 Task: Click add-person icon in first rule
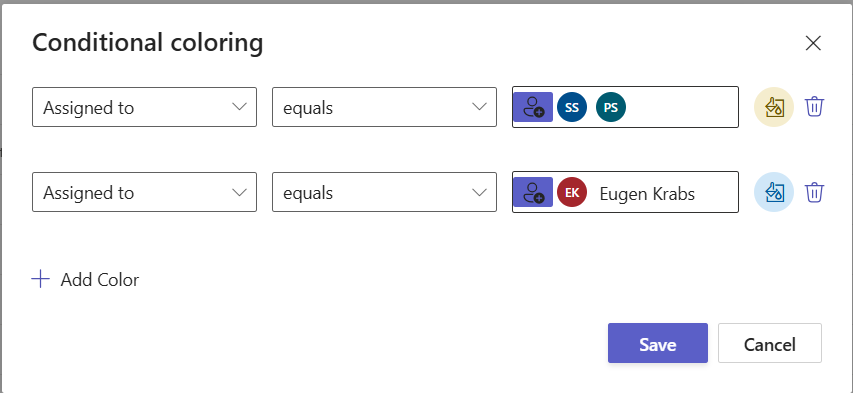(x=533, y=107)
